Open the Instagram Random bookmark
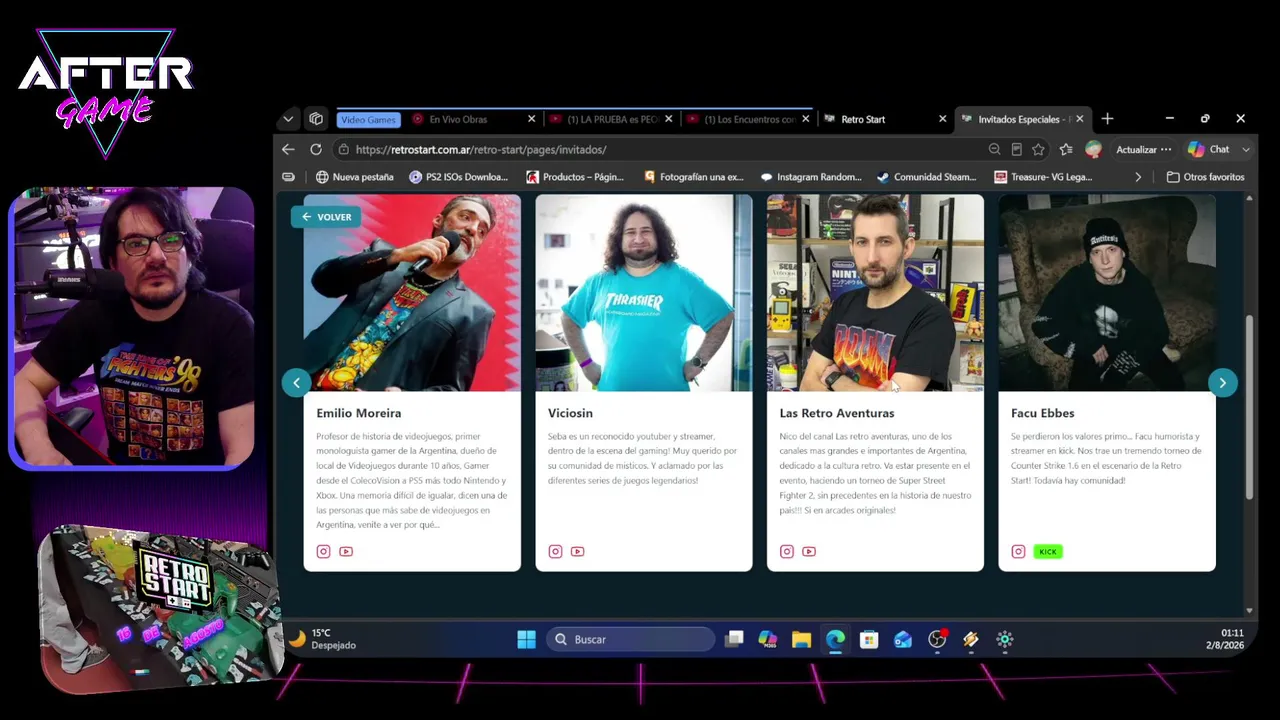The width and height of the screenshot is (1280, 720). click(x=811, y=177)
